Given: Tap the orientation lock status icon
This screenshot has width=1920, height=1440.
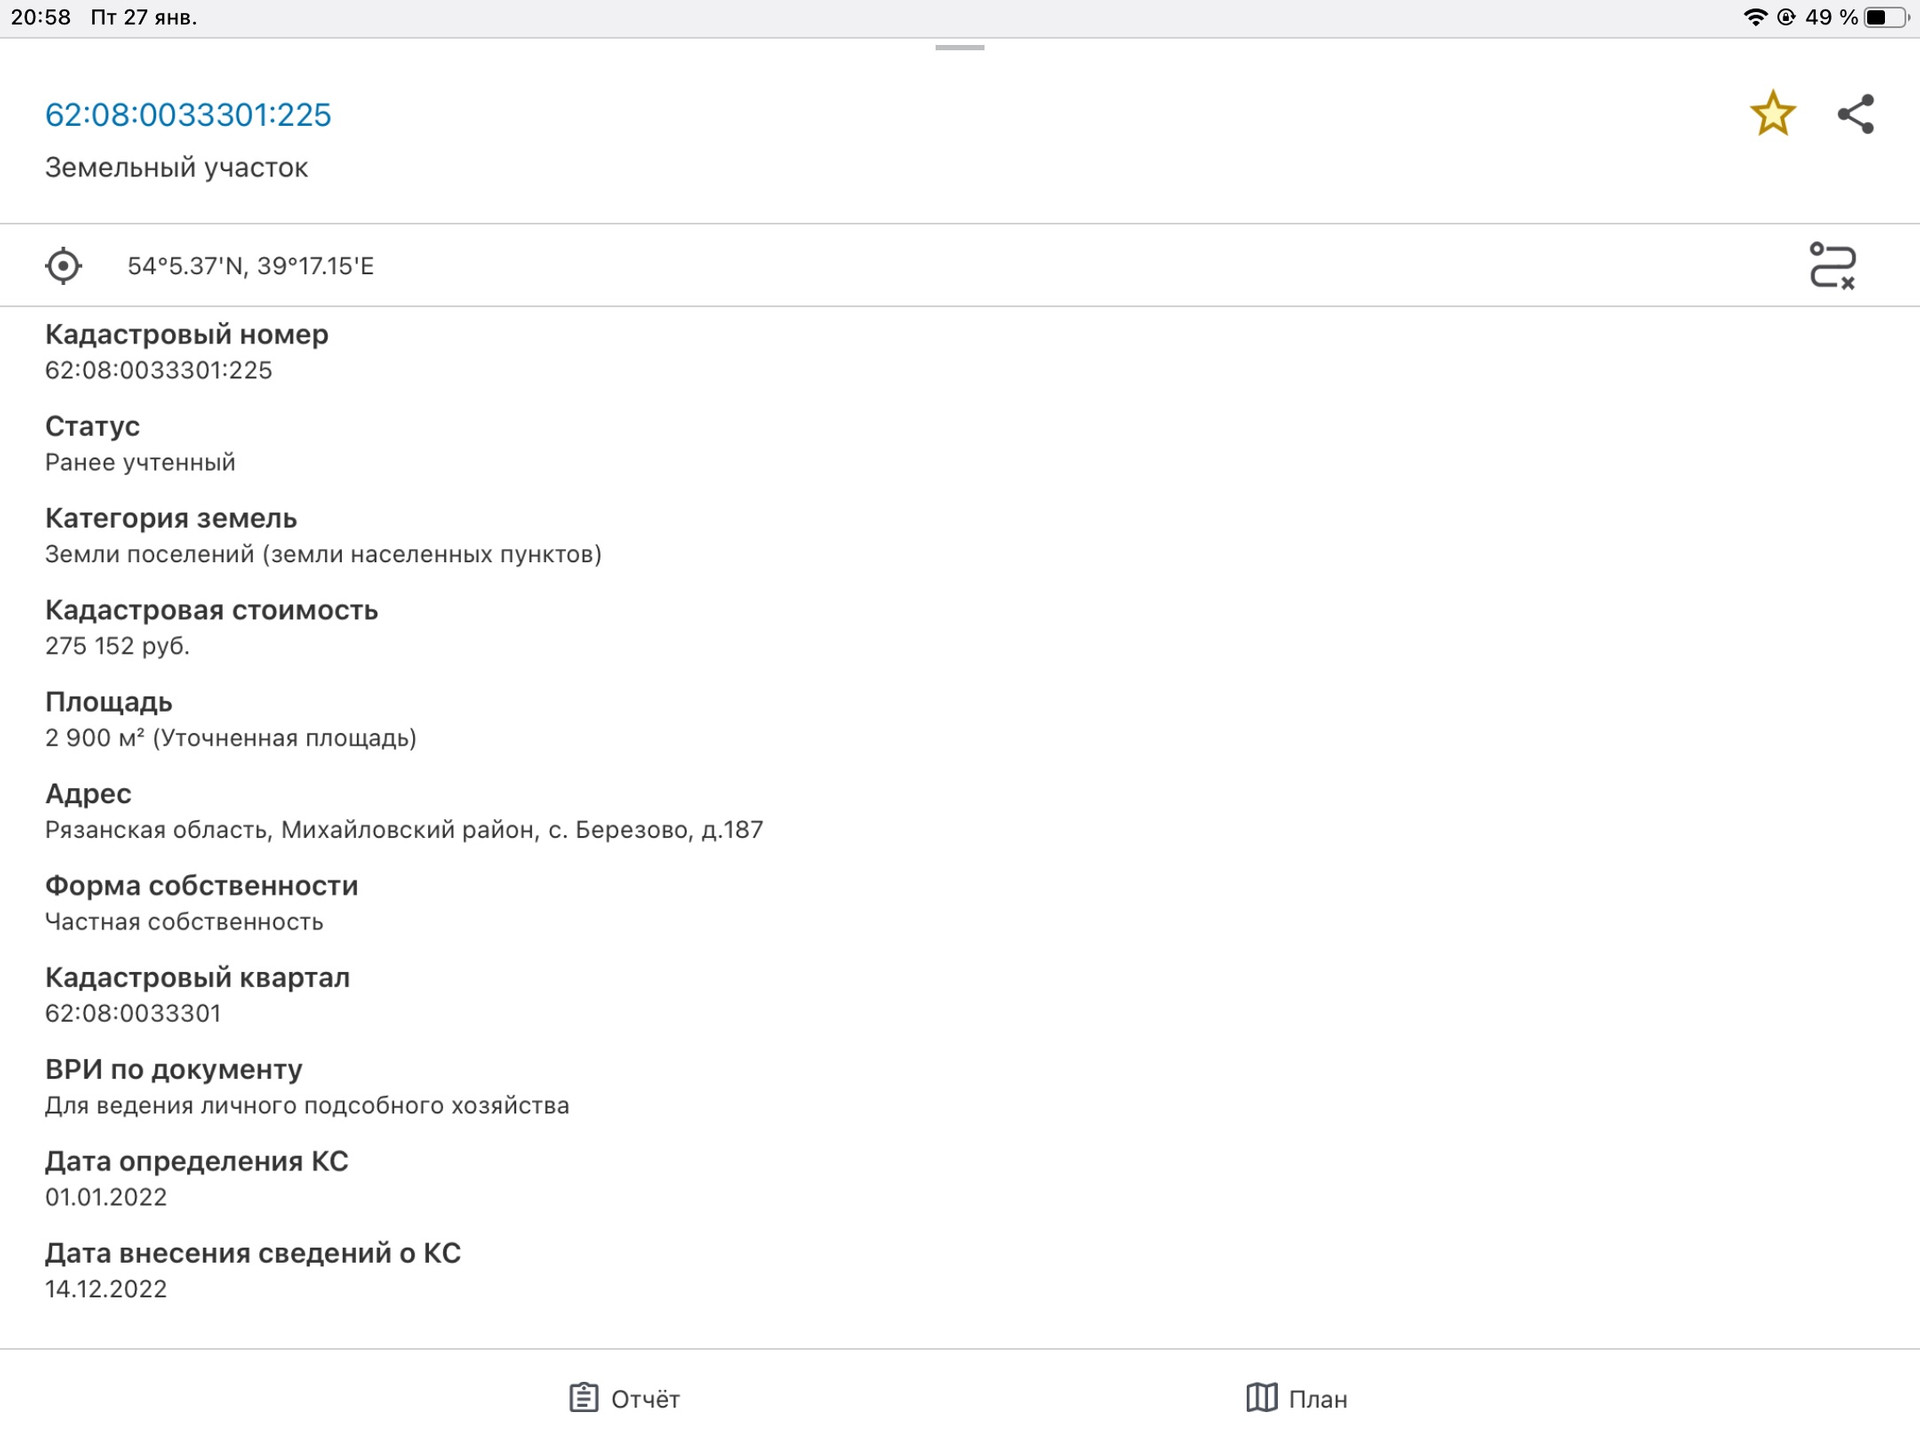Looking at the screenshot, I should (1786, 17).
